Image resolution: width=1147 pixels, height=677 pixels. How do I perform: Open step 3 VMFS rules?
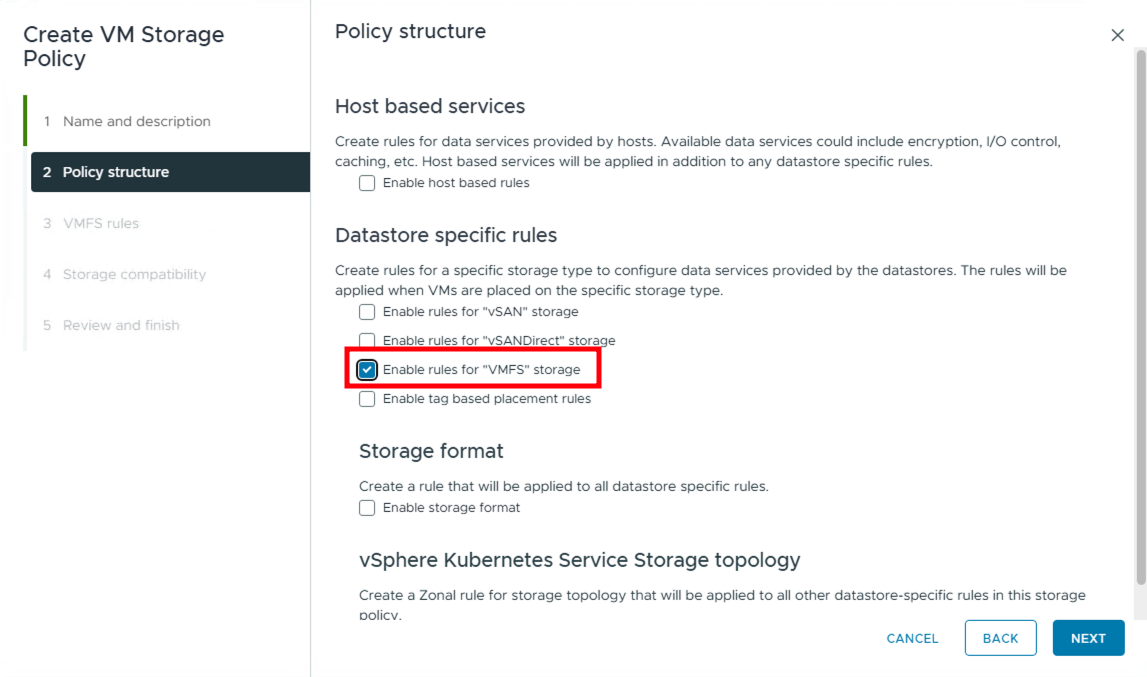pos(100,223)
